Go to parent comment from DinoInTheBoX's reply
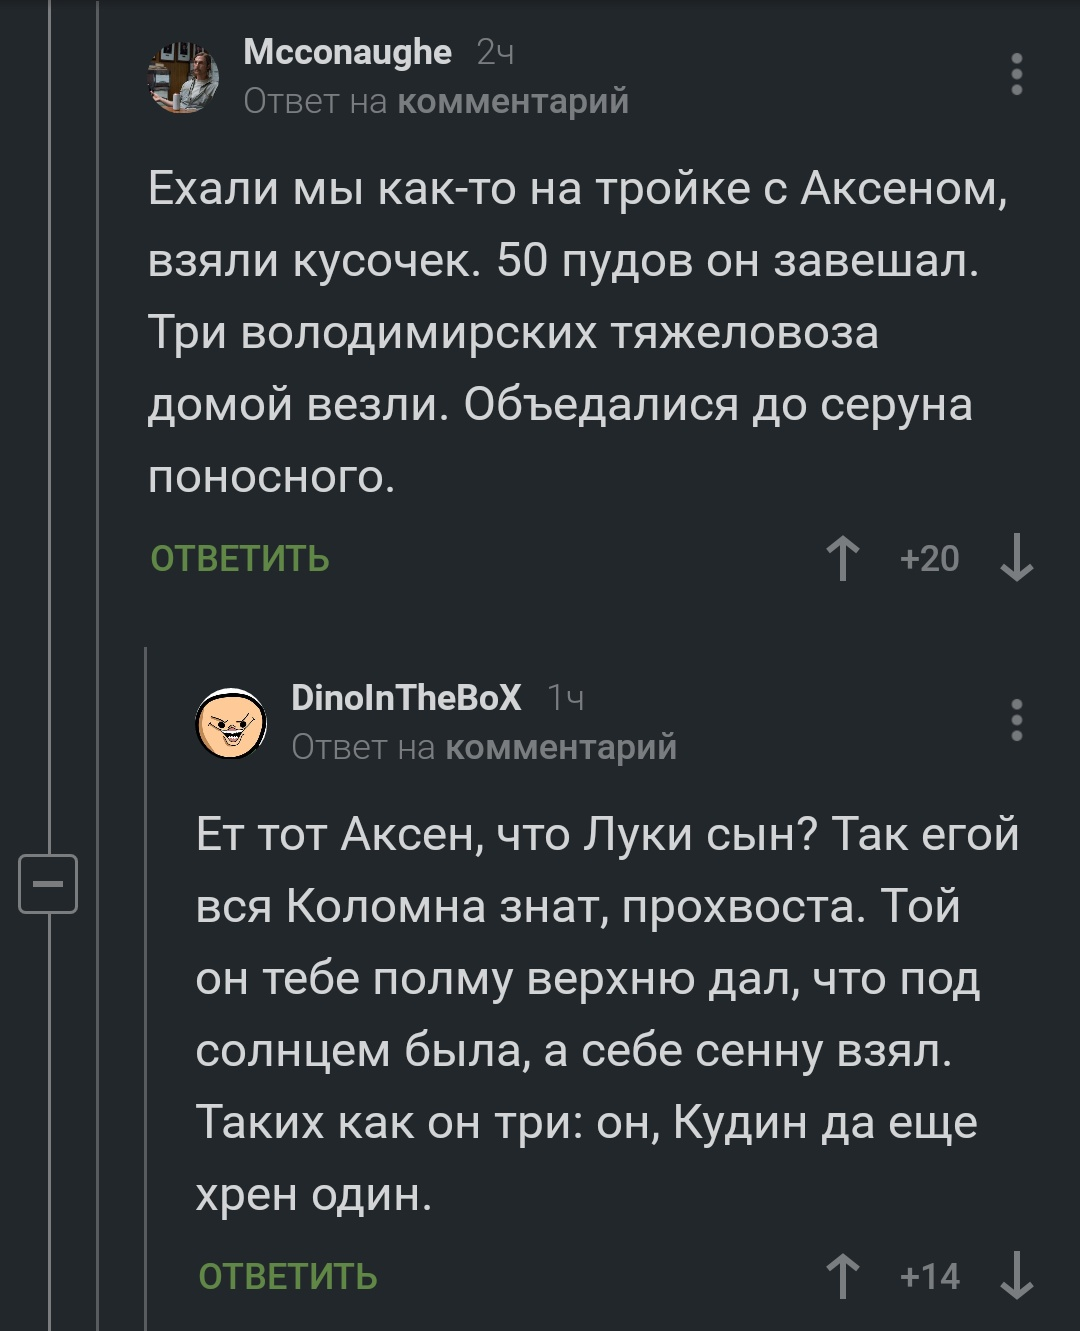The height and width of the screenshot is (1331, 1080). (561, 747)
